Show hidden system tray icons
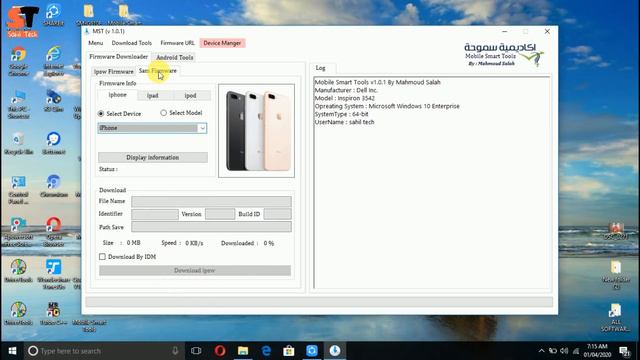640x360 pixels. click(x=541, y=351)
